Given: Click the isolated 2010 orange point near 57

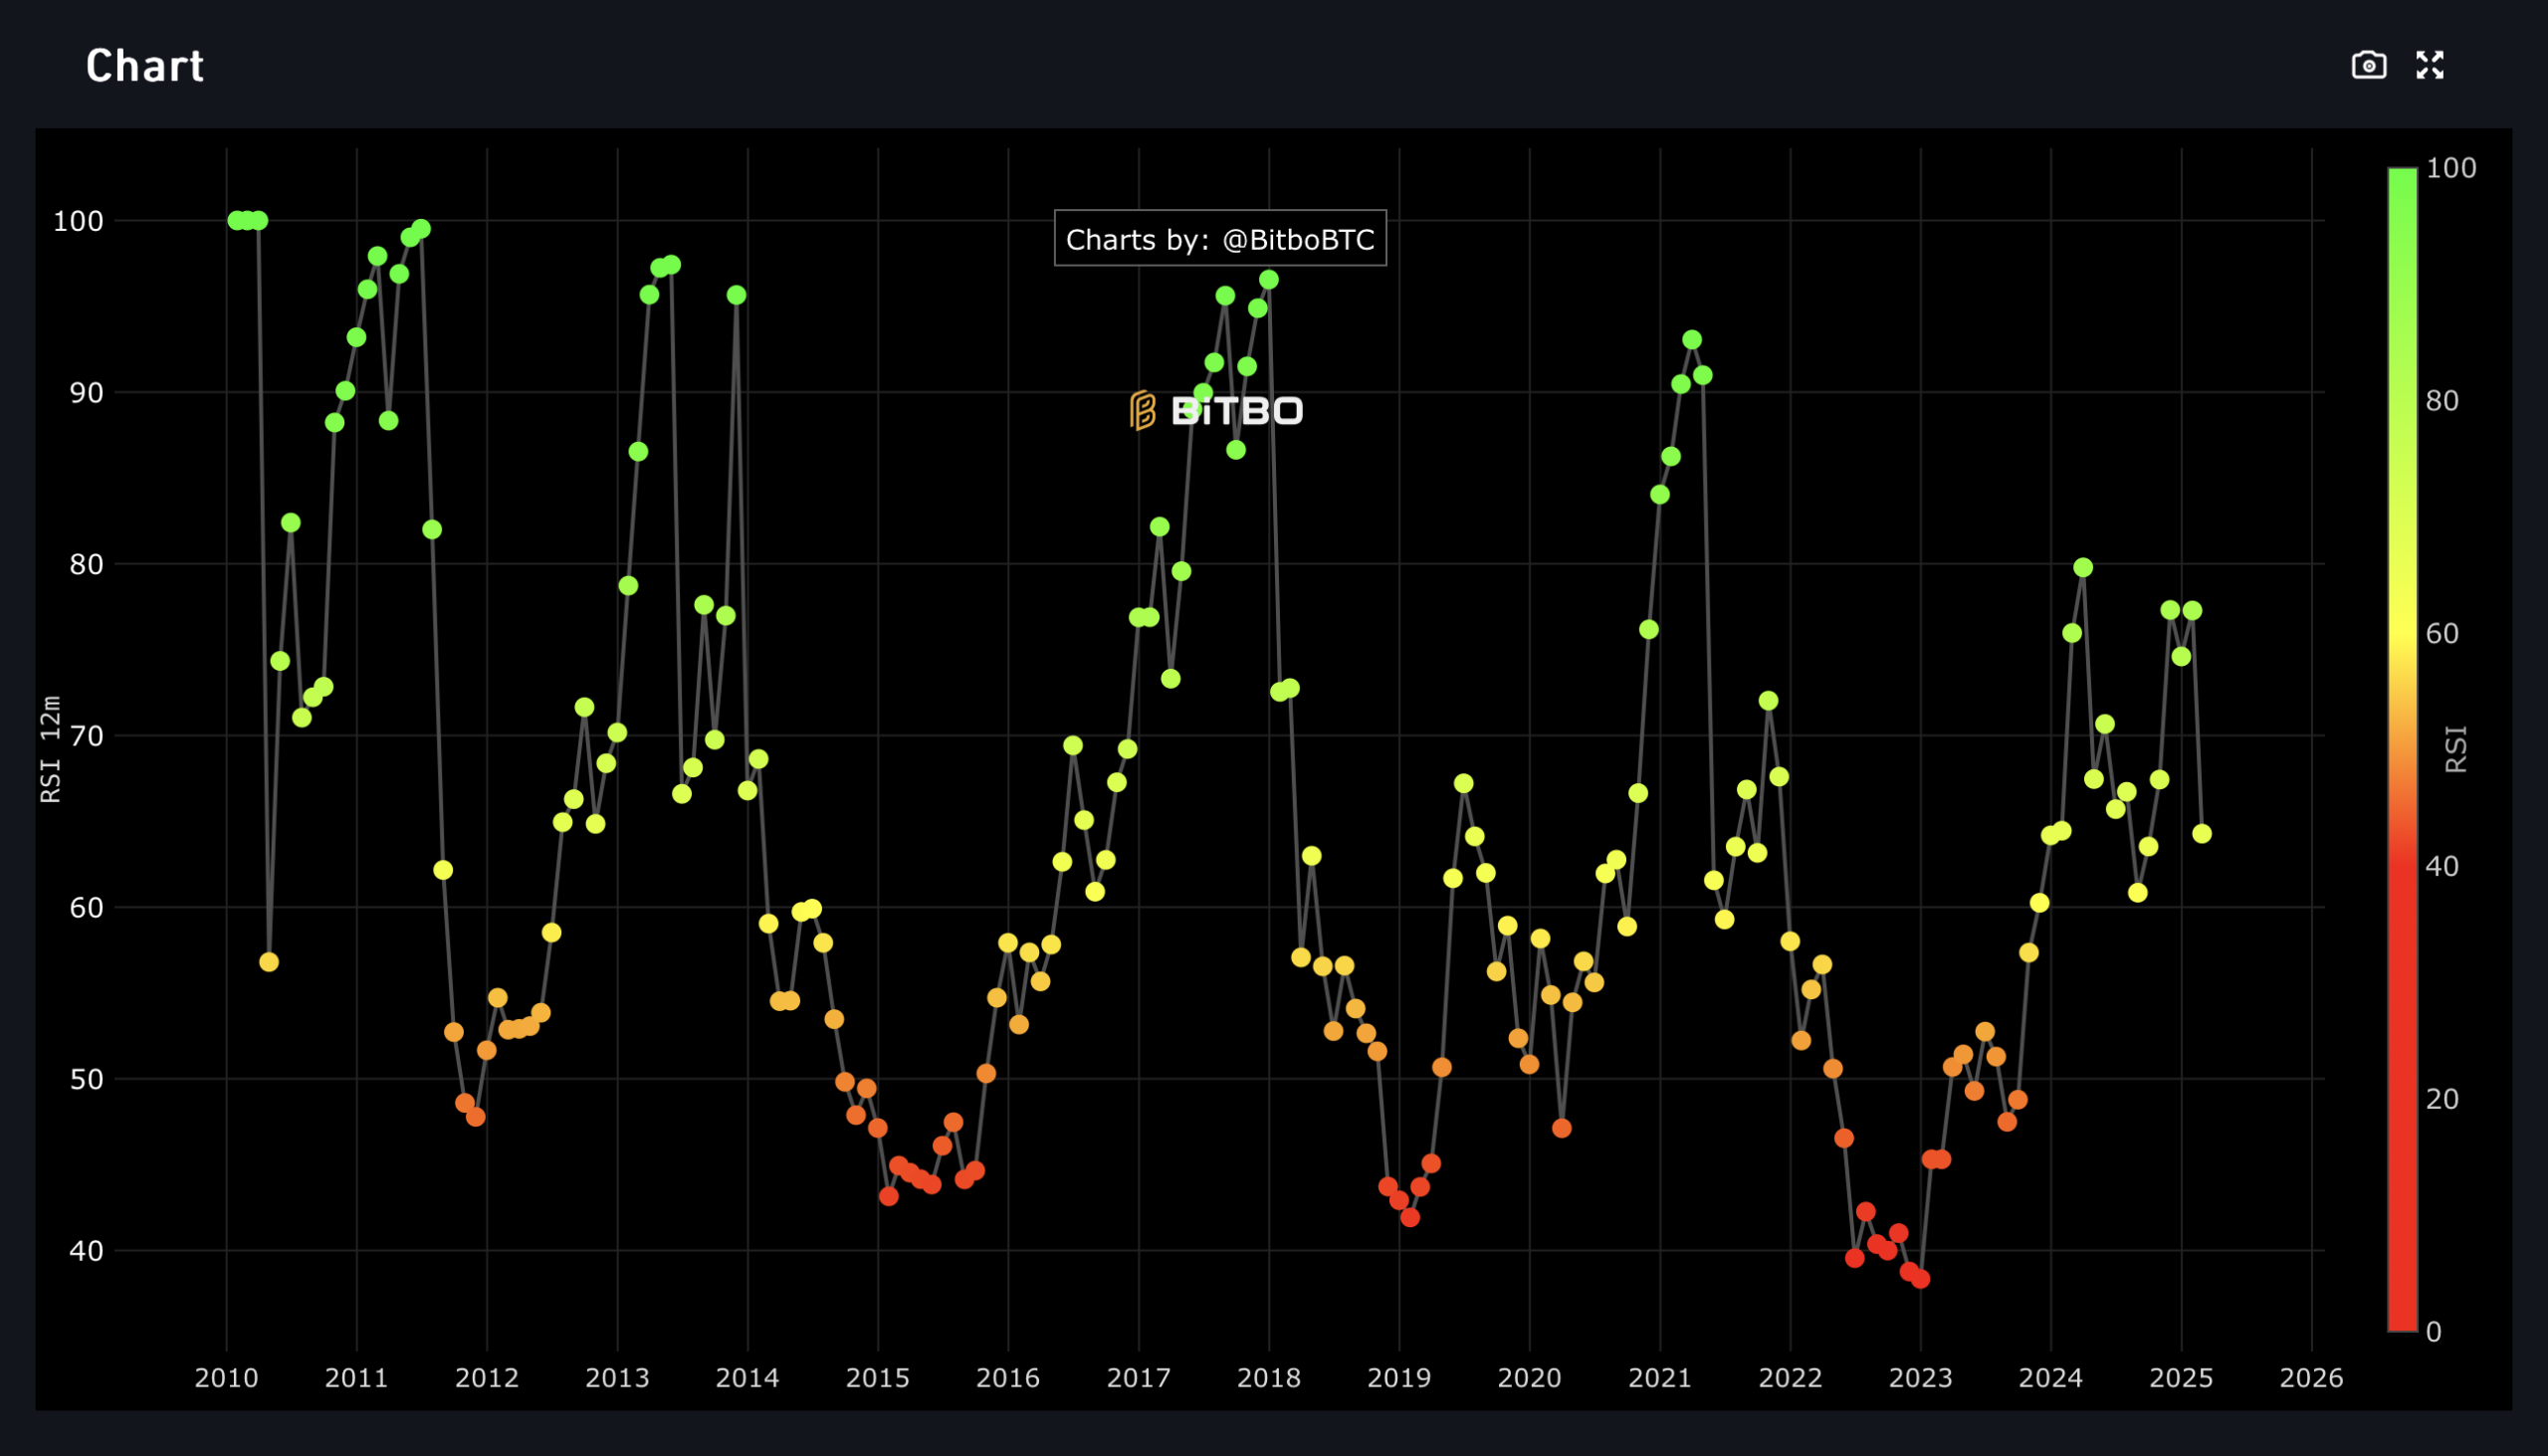Looking at the screenshot, I should pos(269,962).
